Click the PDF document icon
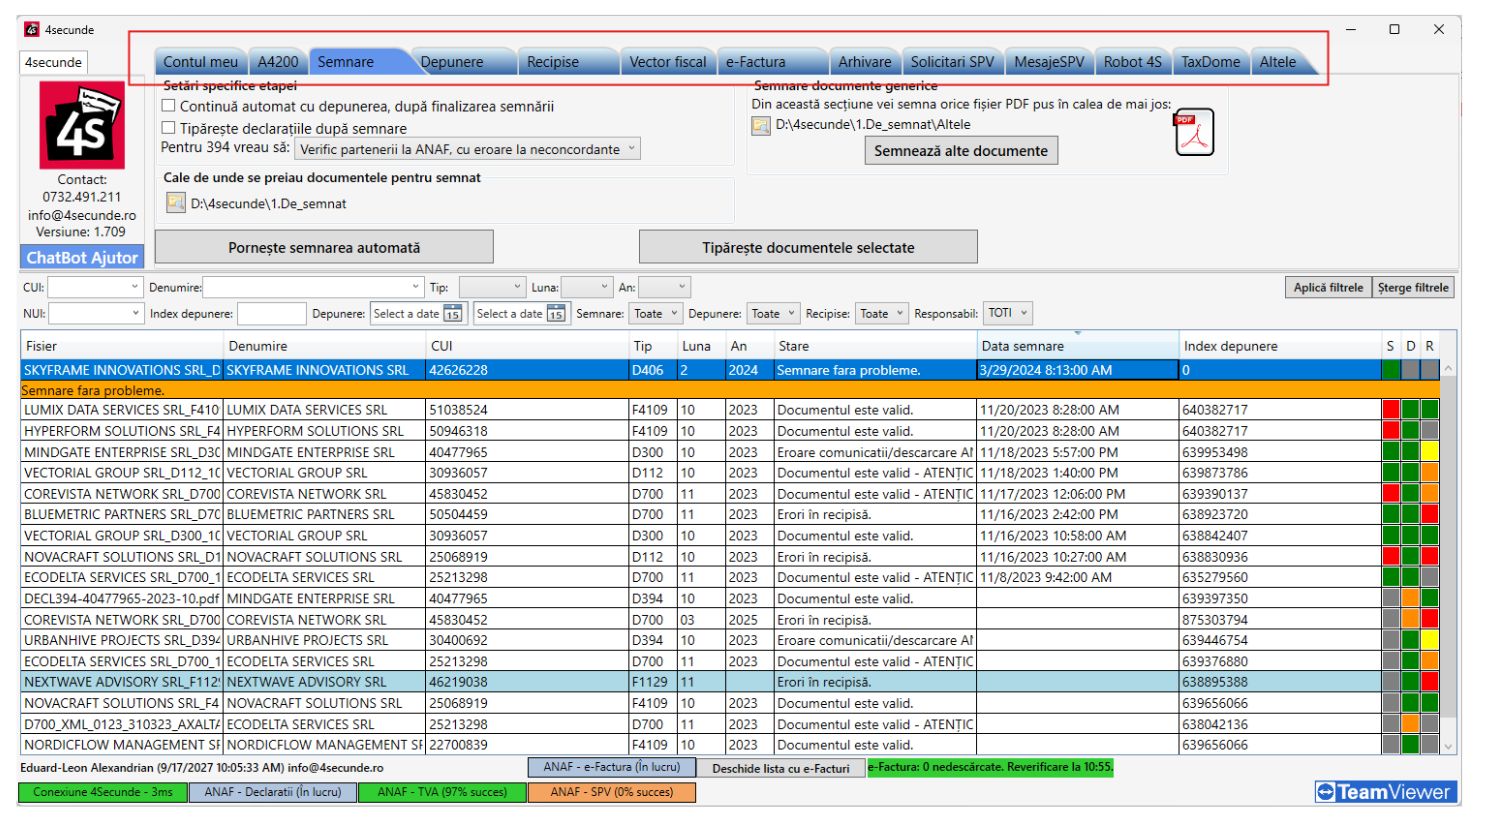Screen dimensions: 1495x824 click(1193, 132)
